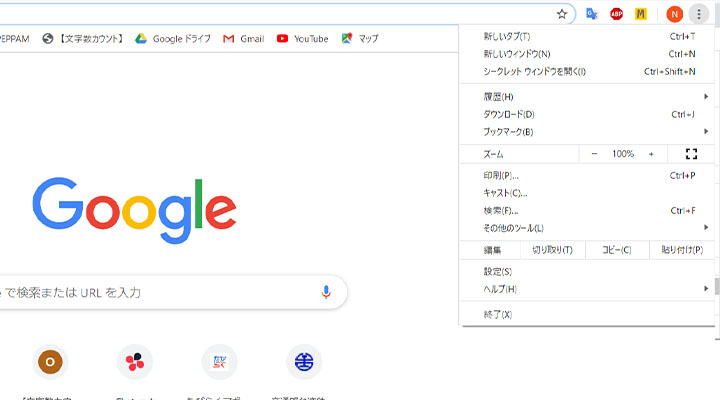Open the Google Translate extension icon

tap(592, 14)
